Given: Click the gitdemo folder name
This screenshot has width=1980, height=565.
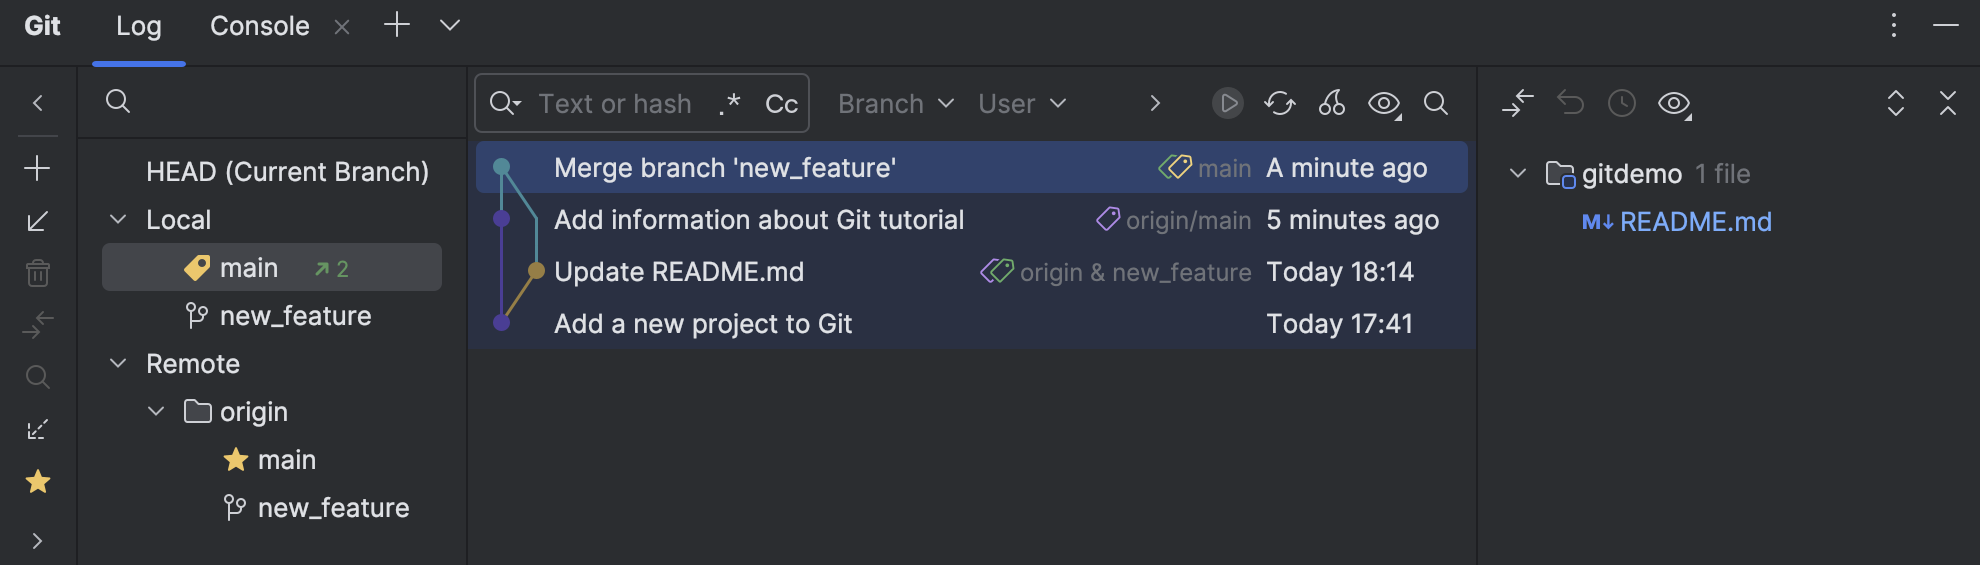Looking at the screenshot, I should pyautogui.click(x=1632, y=174).
